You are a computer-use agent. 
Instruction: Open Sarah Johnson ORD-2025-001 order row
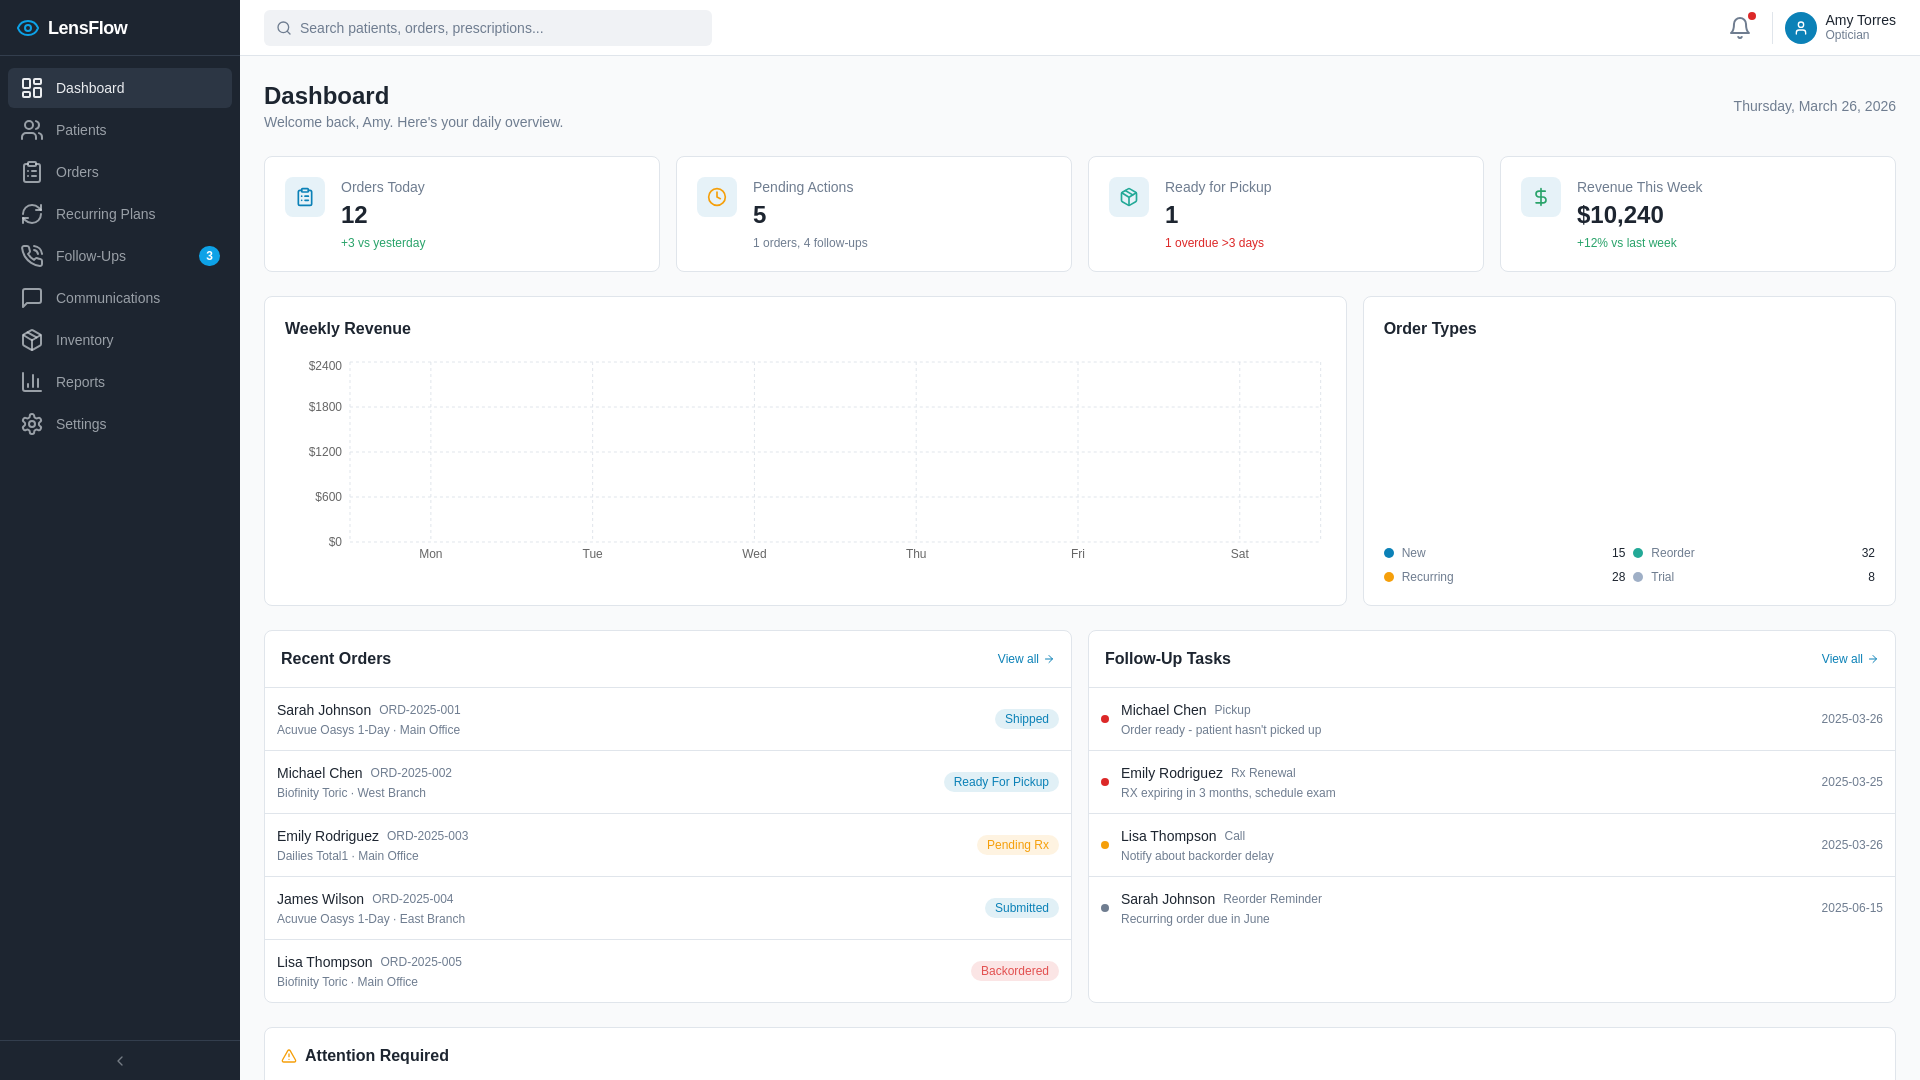coord(668,719)
